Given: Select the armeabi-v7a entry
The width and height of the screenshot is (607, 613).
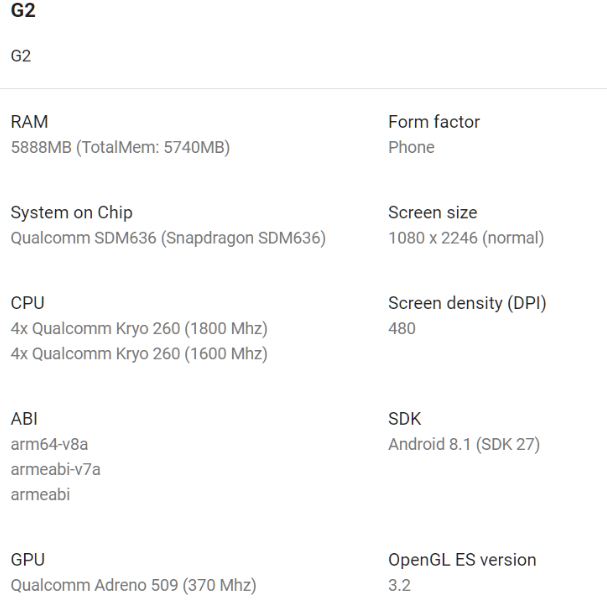Looking at the screenshot, I should coord(56,470).
